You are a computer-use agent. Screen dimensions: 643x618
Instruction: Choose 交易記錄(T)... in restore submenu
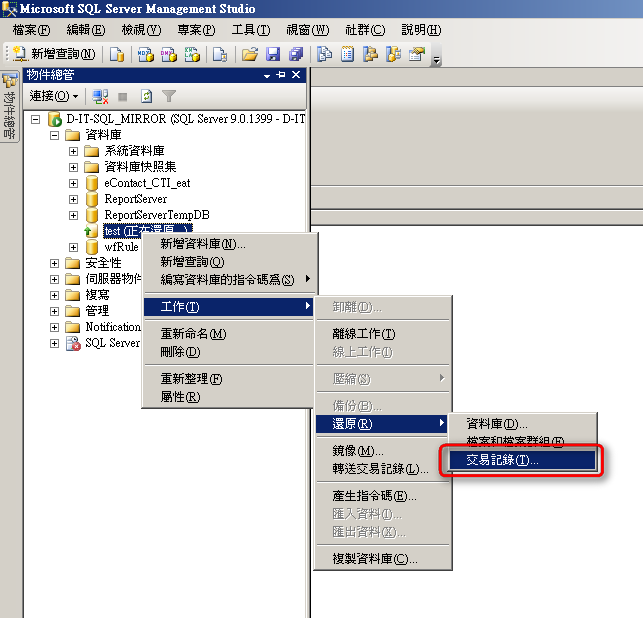(x=522, y=460)
